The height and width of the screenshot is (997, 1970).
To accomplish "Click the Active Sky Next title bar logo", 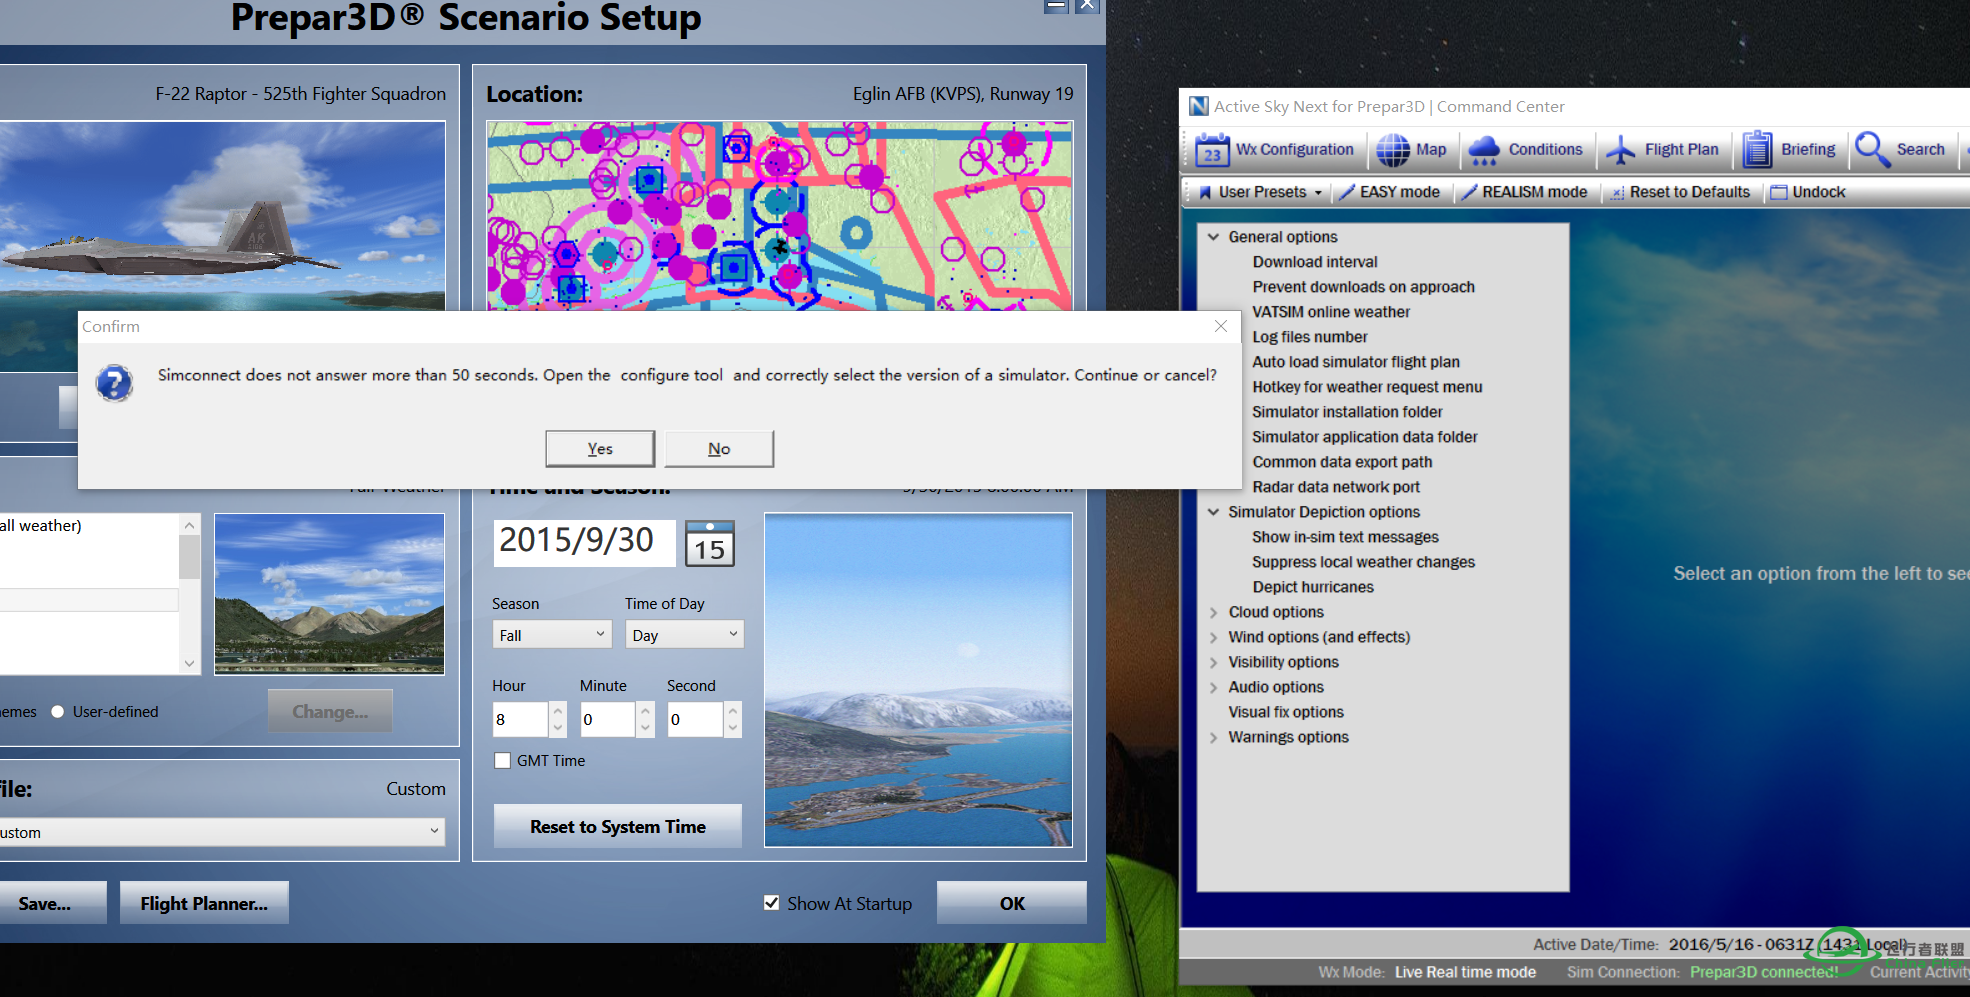I will point(1198,106).
